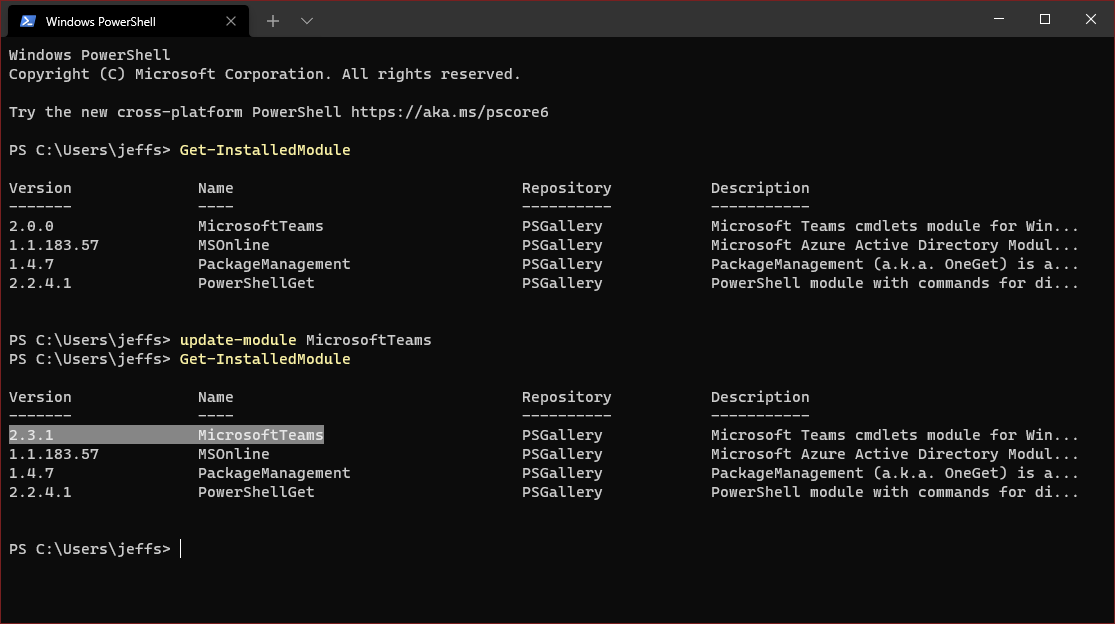This screenshot has width=1115, height=624.
Task: Click PSGallery in second table PowerShellGet row
Action: pos(562,492)
